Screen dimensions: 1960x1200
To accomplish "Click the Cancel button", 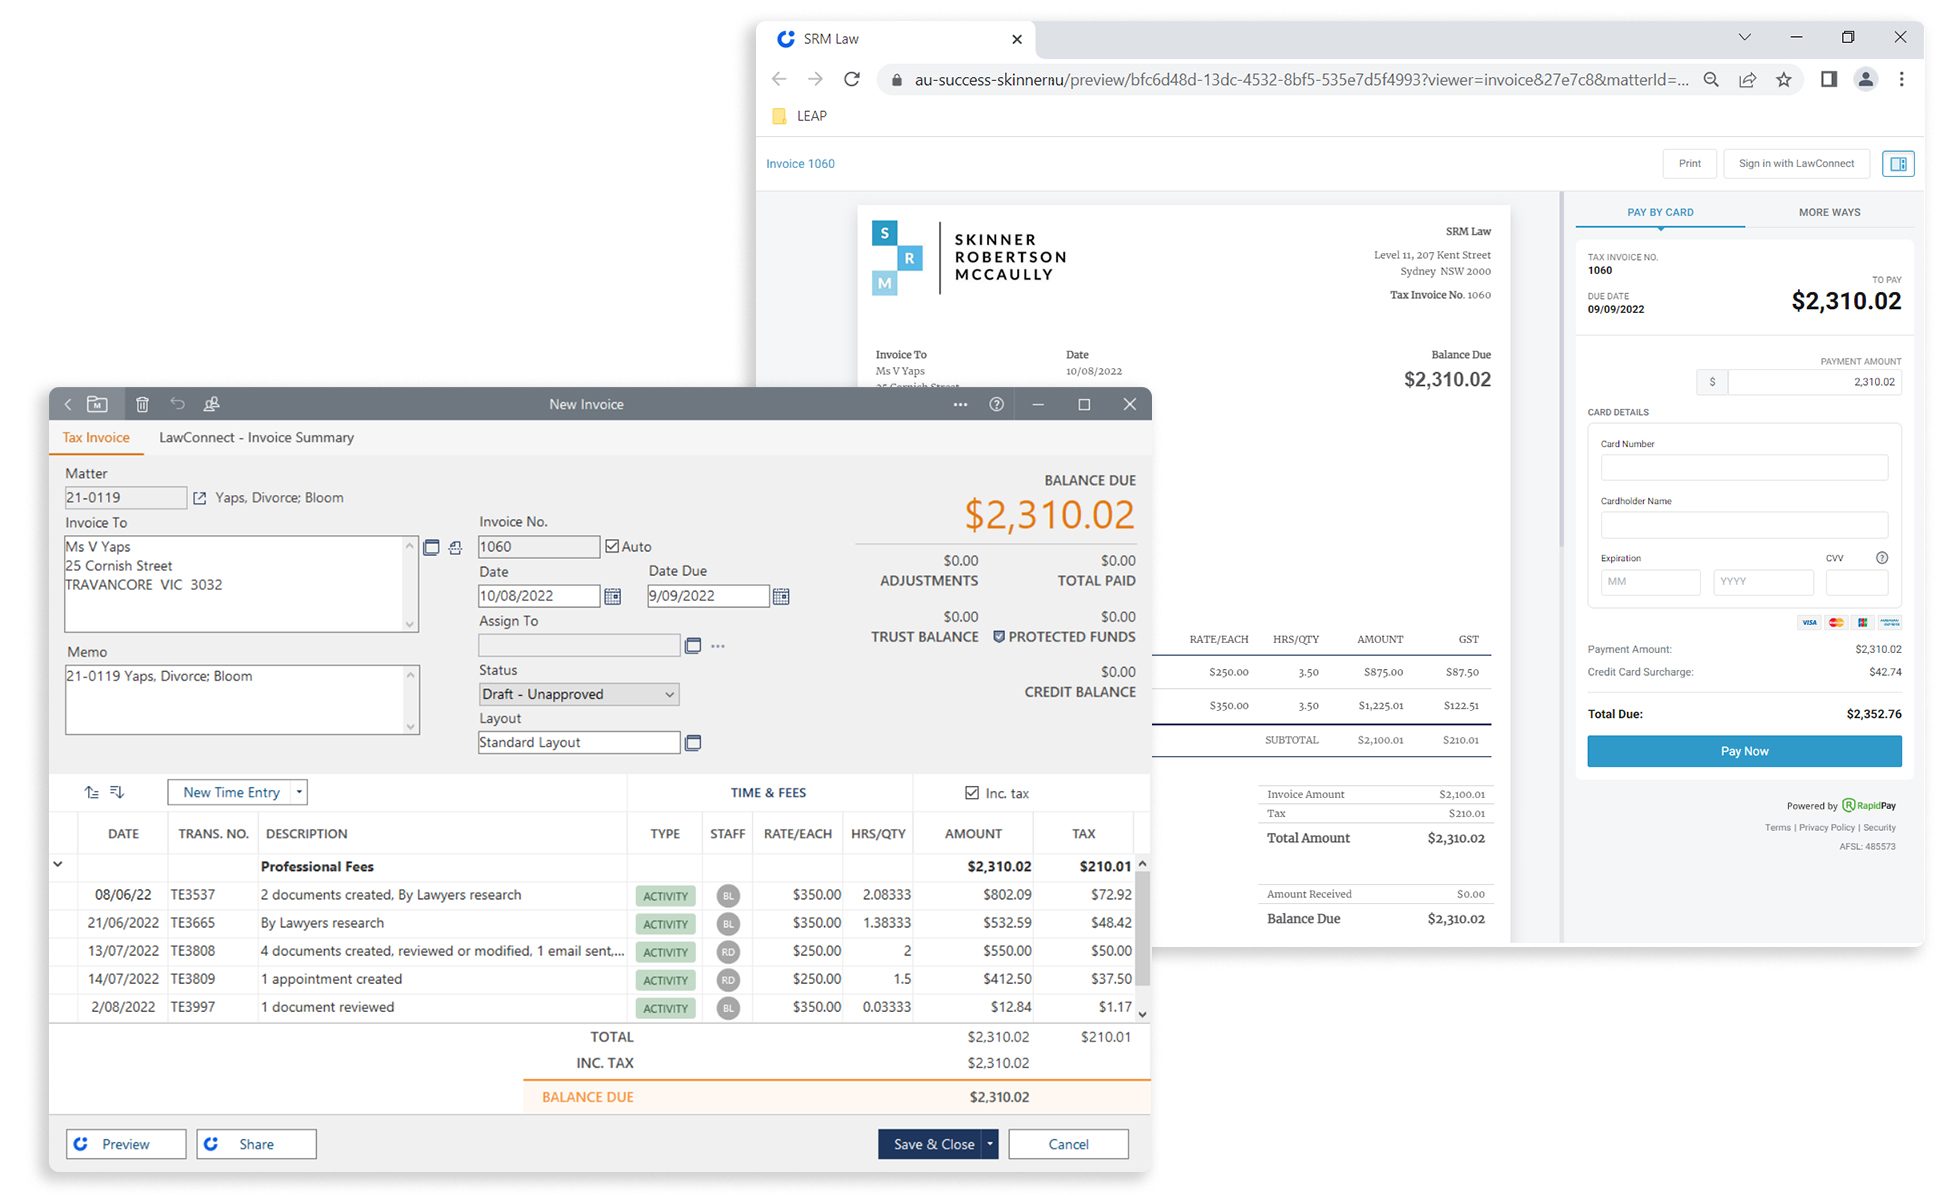I will (x=1068, y=1144).
